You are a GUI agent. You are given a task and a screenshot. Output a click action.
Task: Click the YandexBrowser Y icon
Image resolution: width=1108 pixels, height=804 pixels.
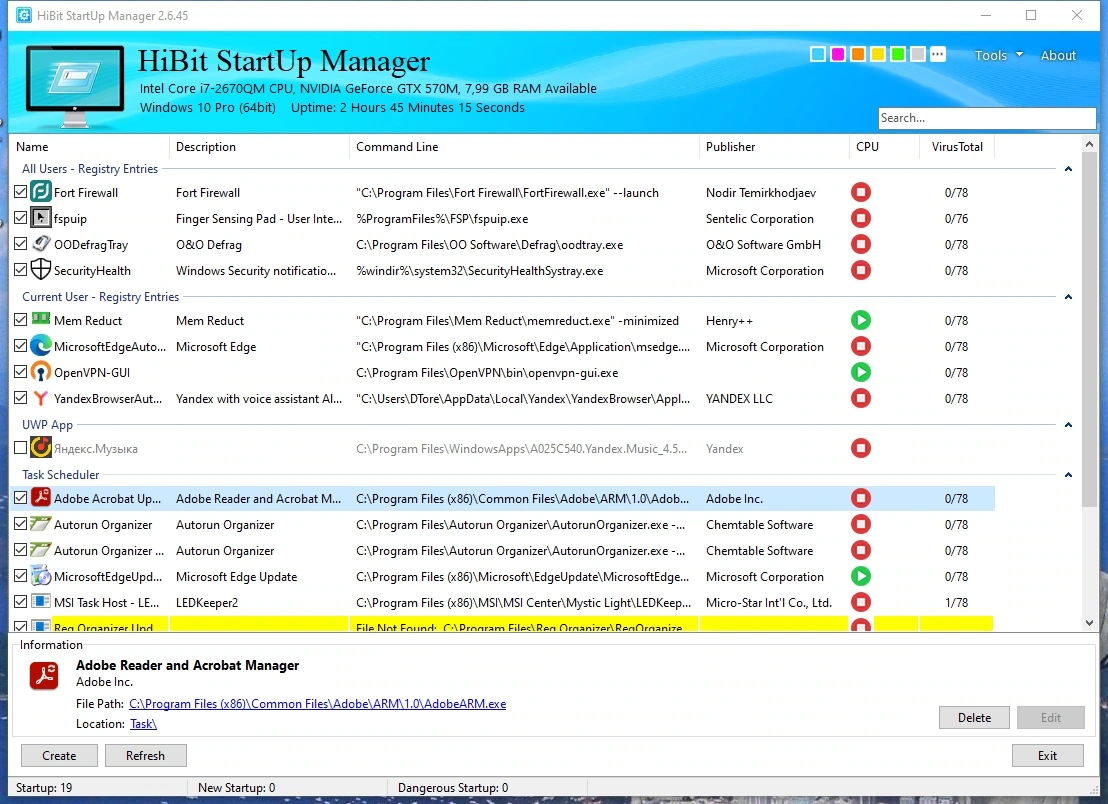pyautogui.click(x=41, y=398)
